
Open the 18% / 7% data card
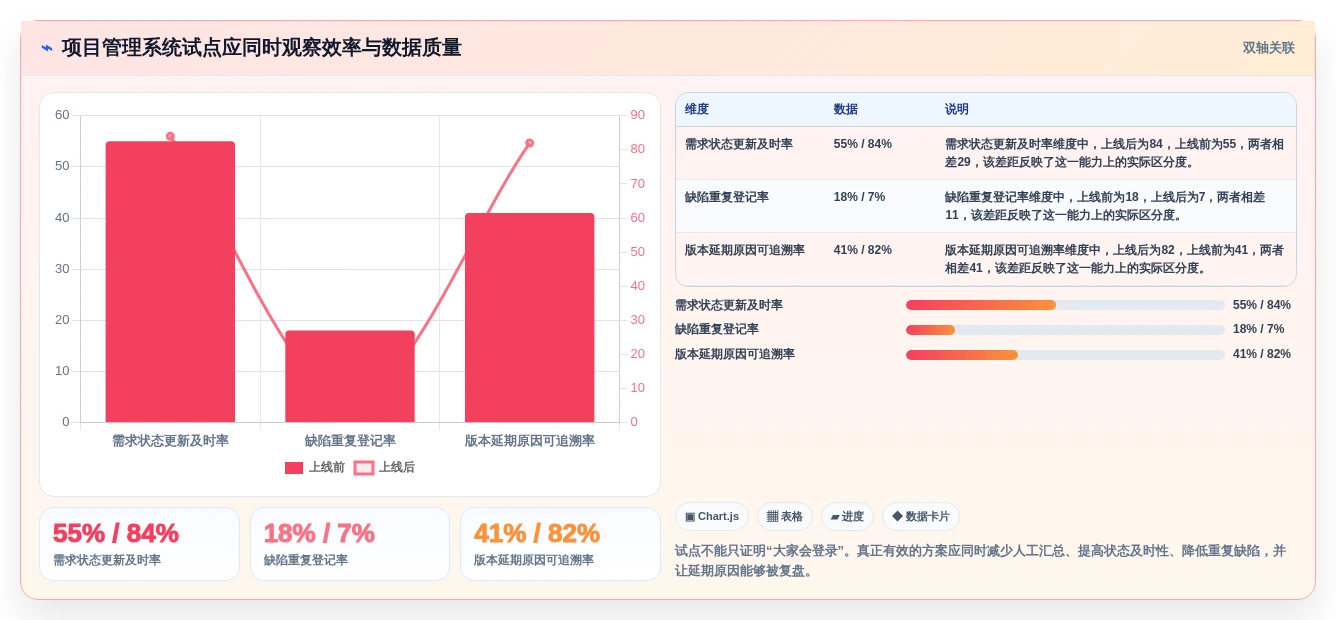pyautogui.click(x=350, y=544)
